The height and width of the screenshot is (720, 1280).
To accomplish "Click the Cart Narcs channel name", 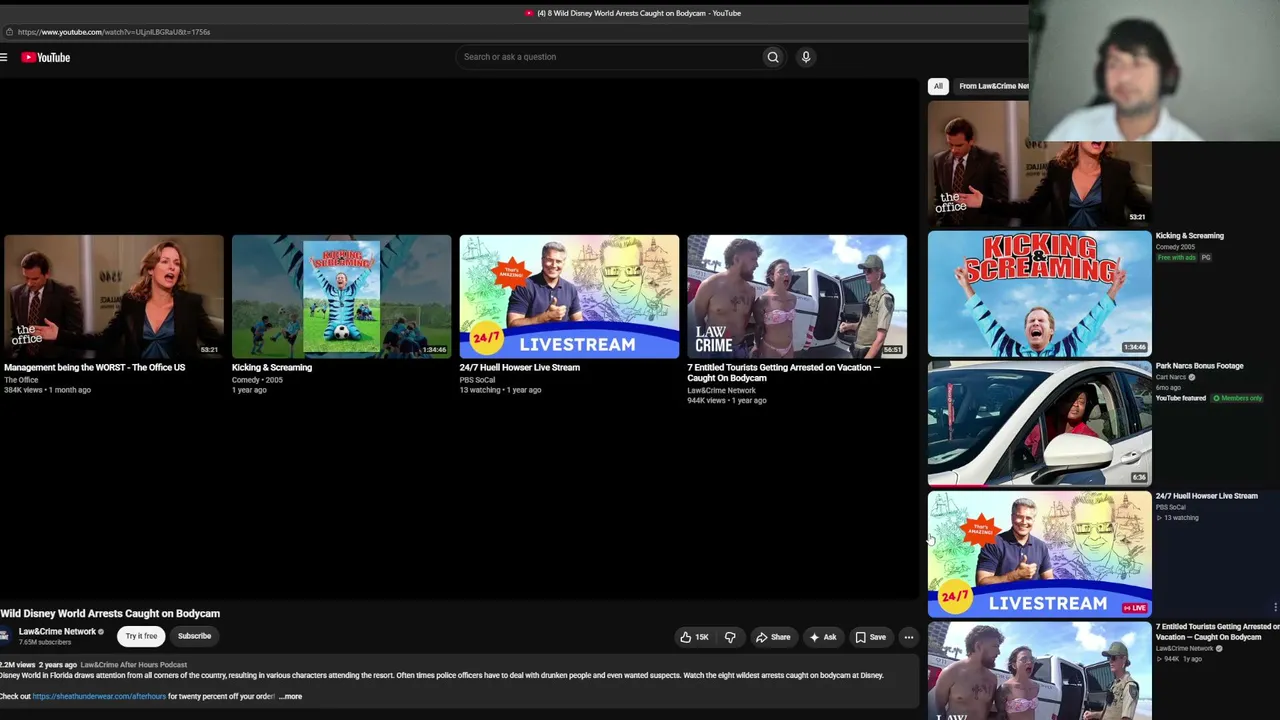I will (x=1171, y=378).
